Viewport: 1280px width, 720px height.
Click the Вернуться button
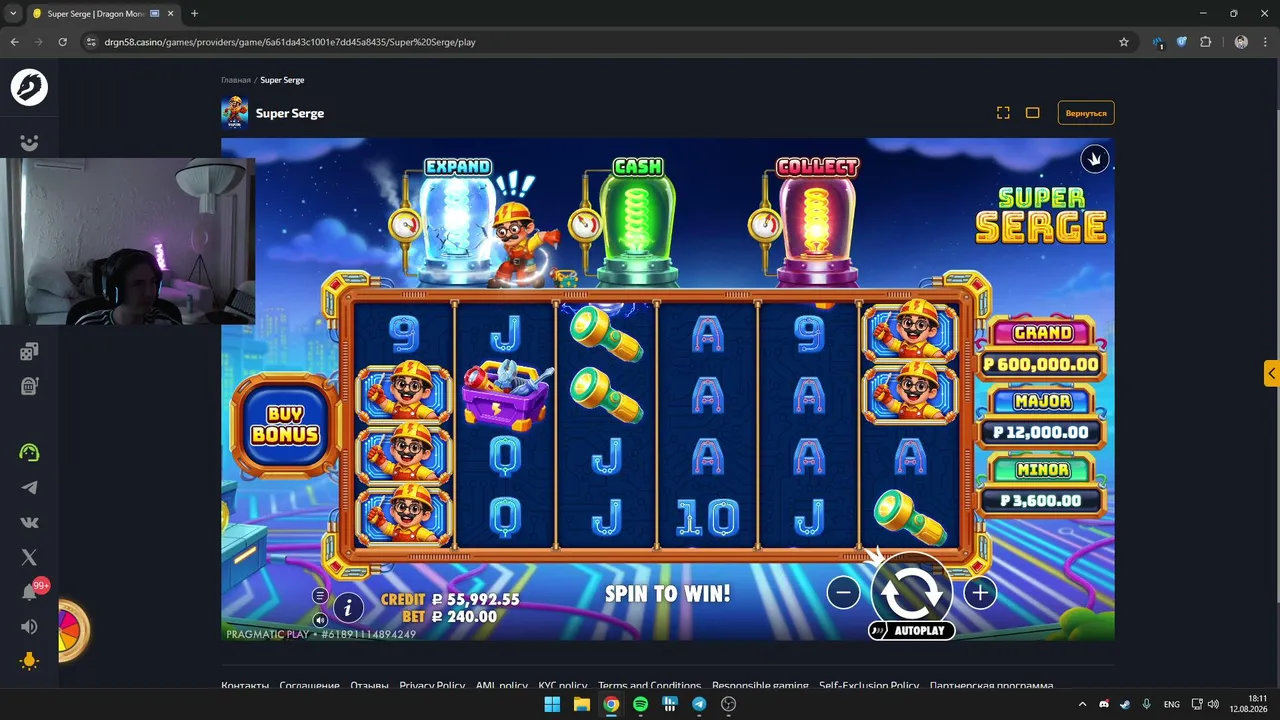coord(1086,113)
